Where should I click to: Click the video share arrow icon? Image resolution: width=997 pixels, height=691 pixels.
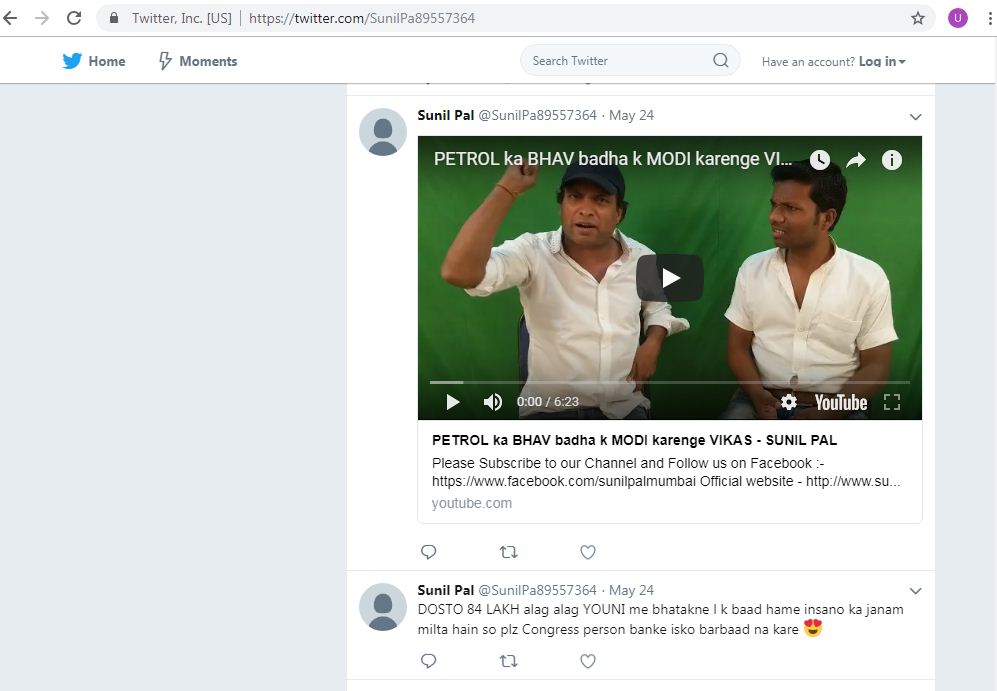tap(856, 160)
